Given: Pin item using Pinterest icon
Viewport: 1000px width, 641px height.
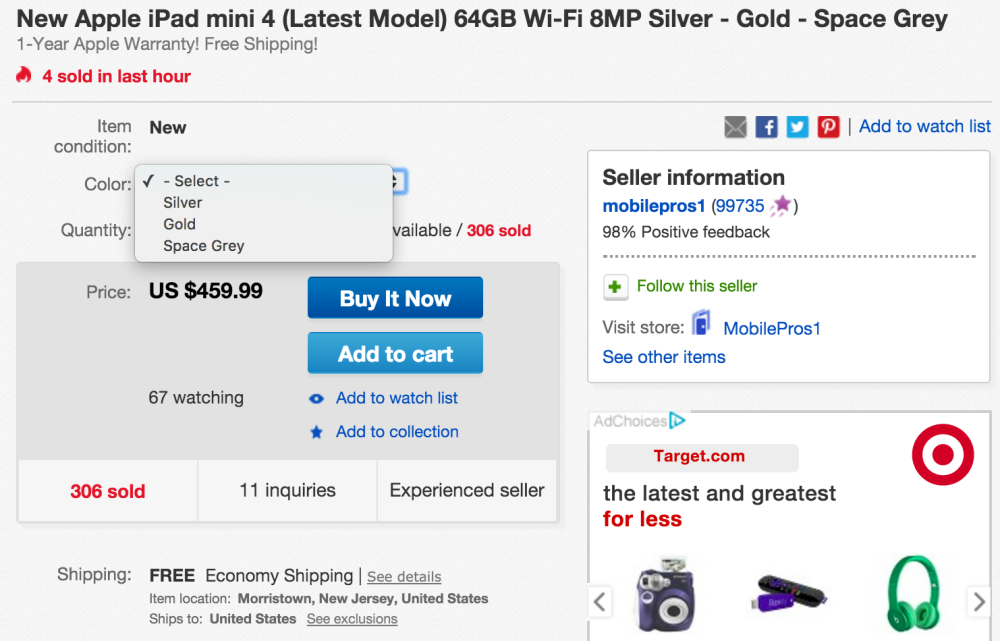Looking at the screenshot, I should [828, 127].
